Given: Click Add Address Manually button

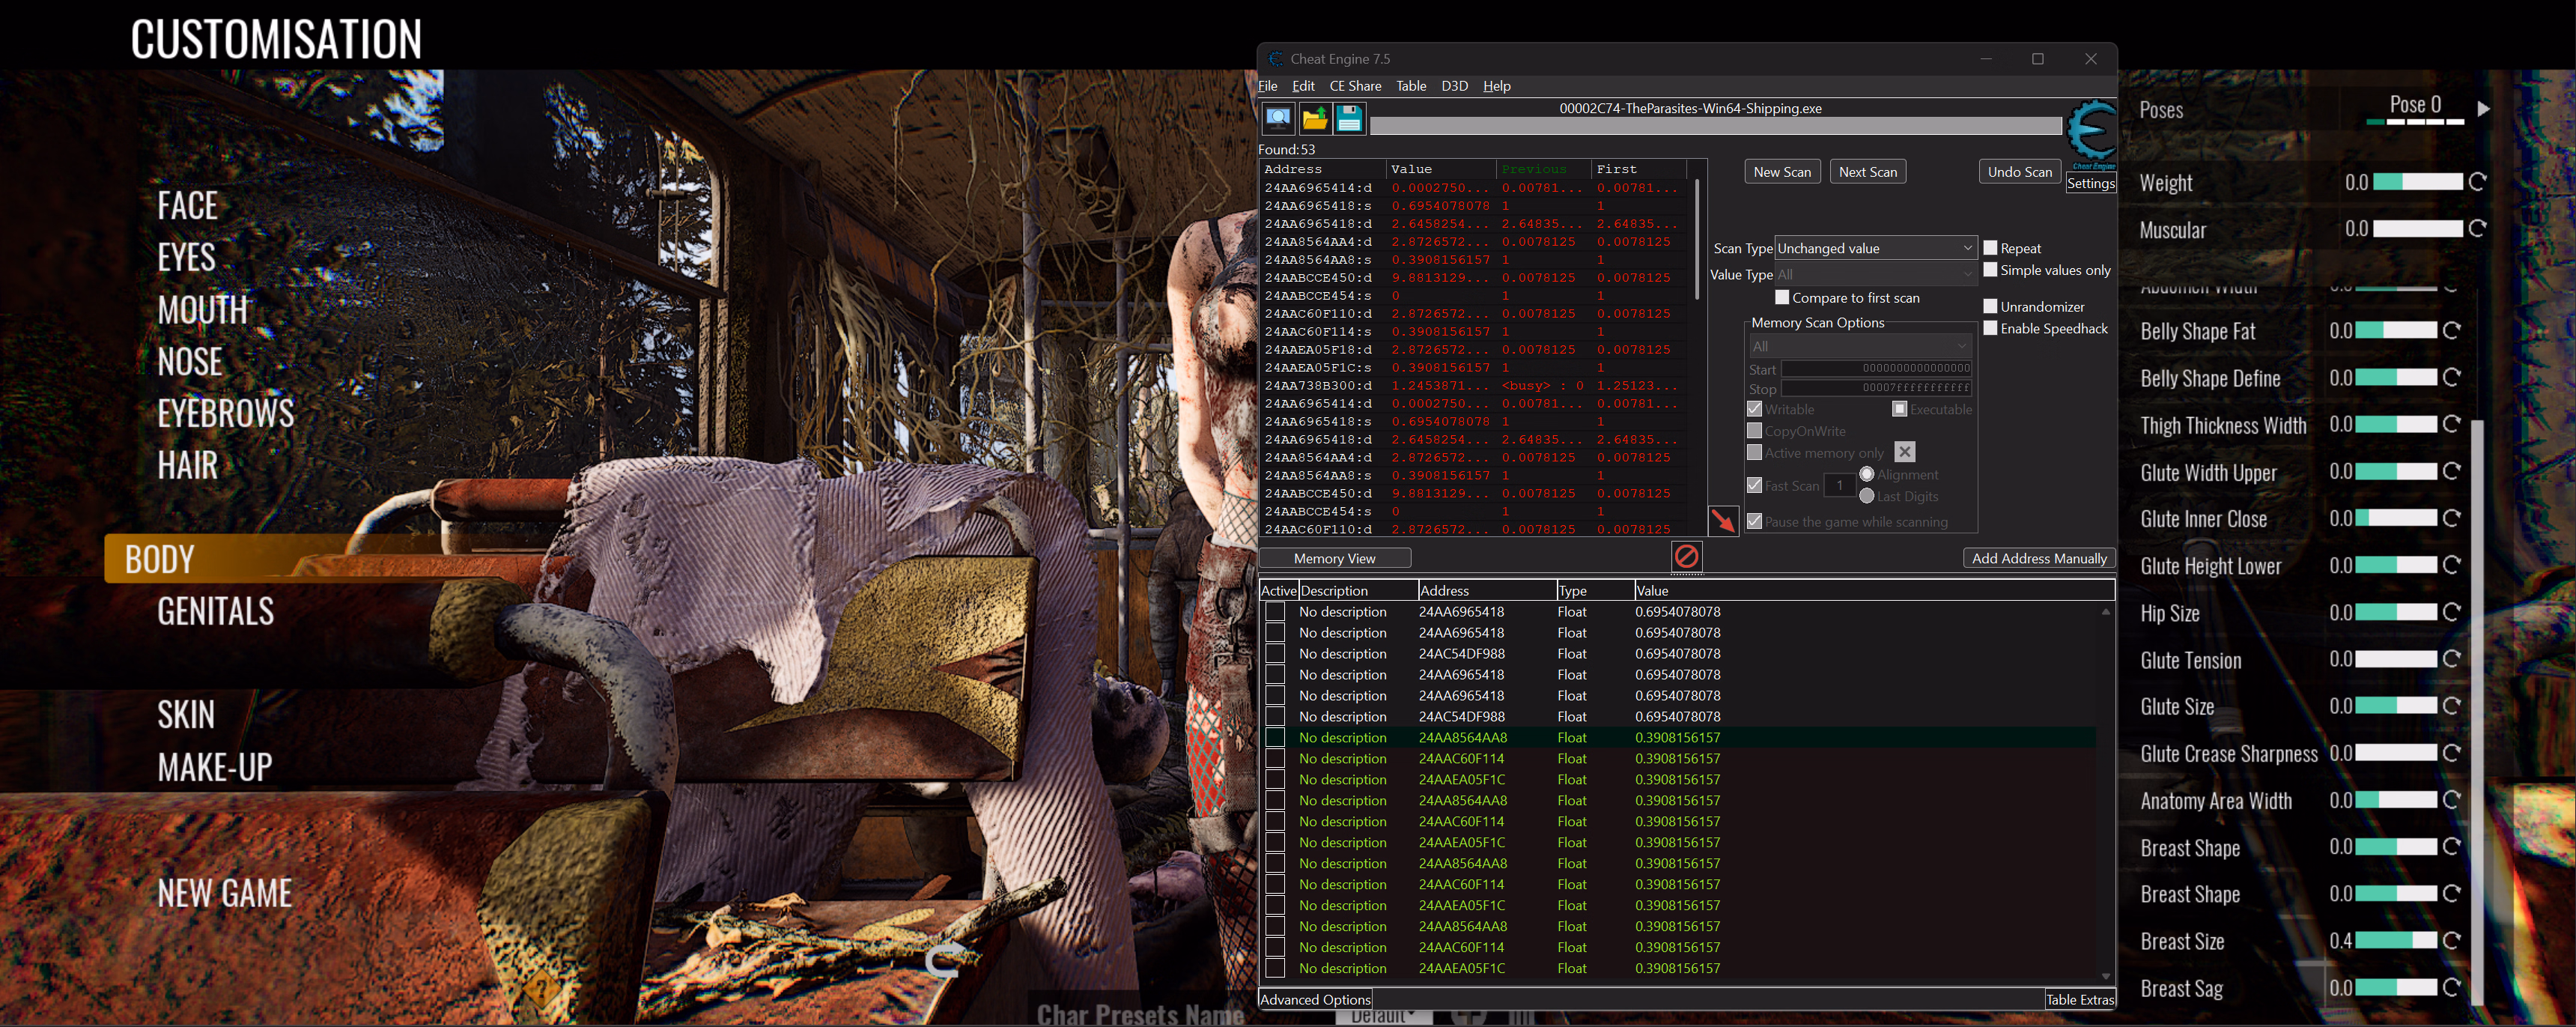Looking at the screenshot, I should (x=2038, y=558).
